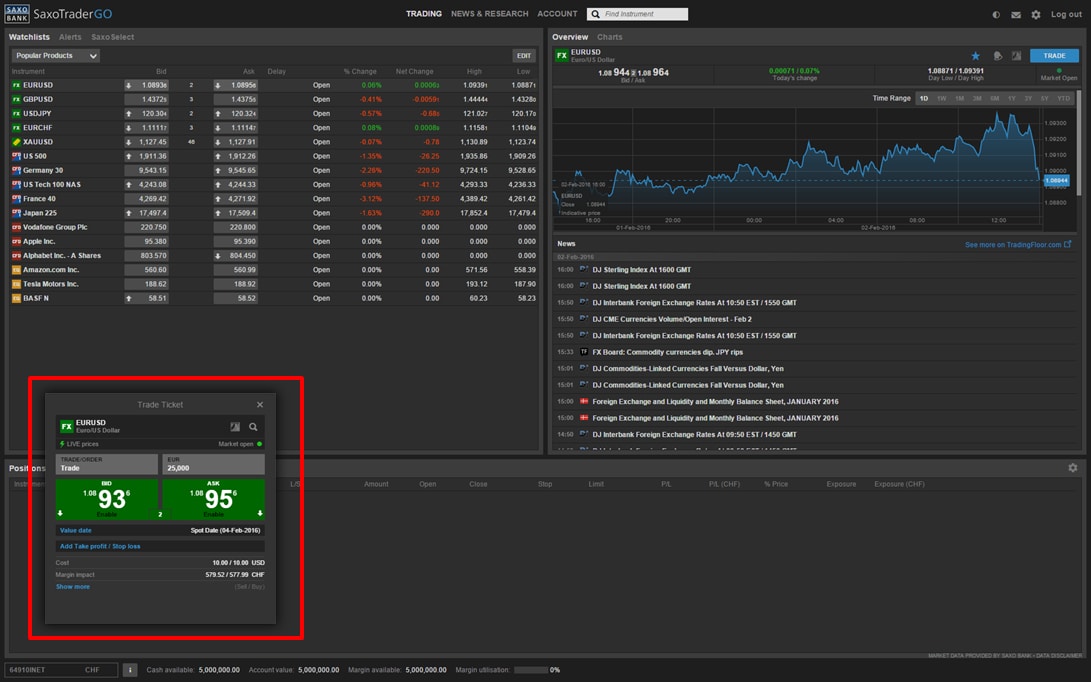Screen dimensions: 1091x682
Task: Switch to the Charts tab
Action: (610, 37)
